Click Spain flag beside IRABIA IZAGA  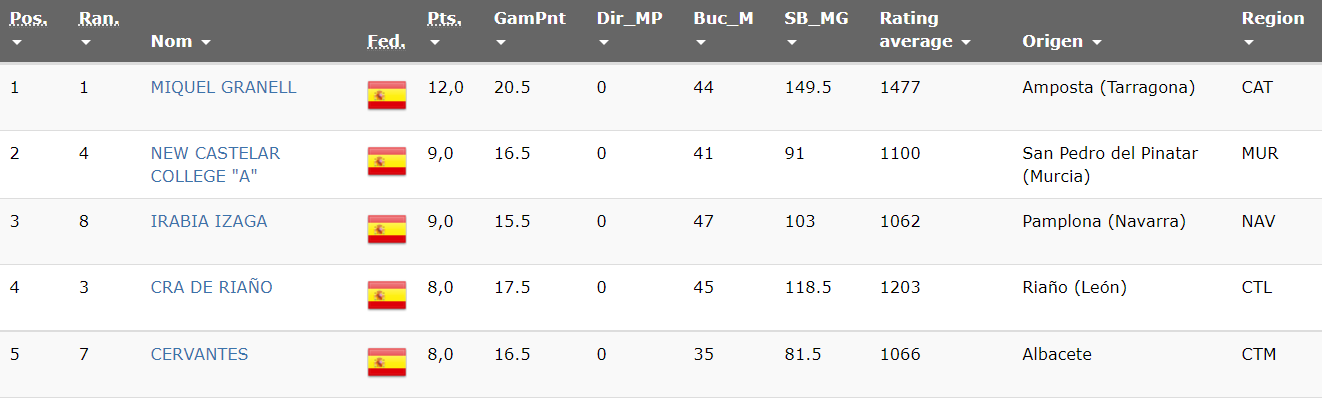[386, 229]
